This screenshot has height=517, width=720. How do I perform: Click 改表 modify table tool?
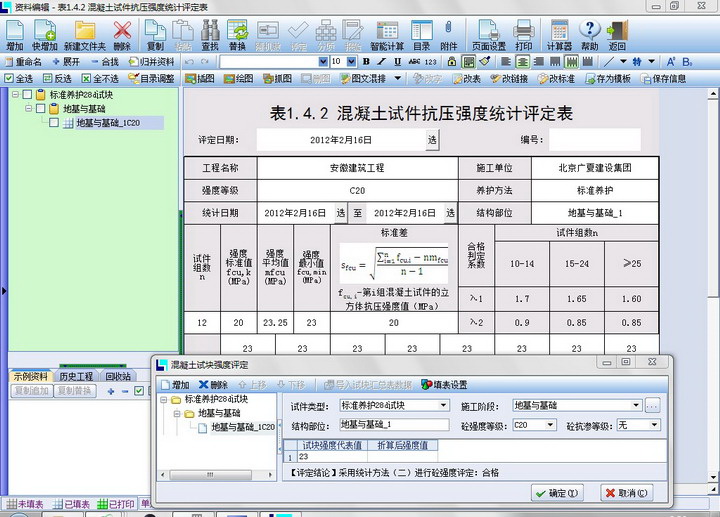point(467,79)
